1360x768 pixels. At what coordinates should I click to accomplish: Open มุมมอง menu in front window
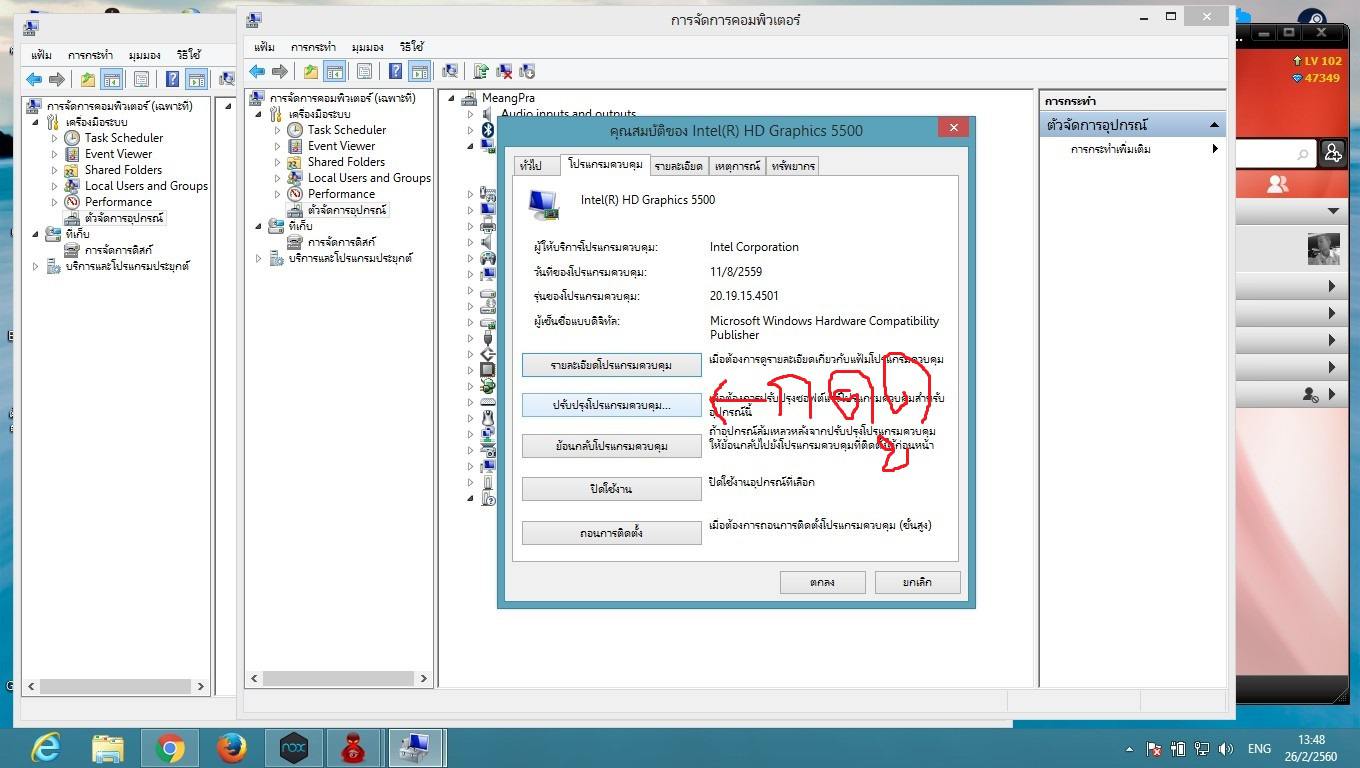coord(367,47)
